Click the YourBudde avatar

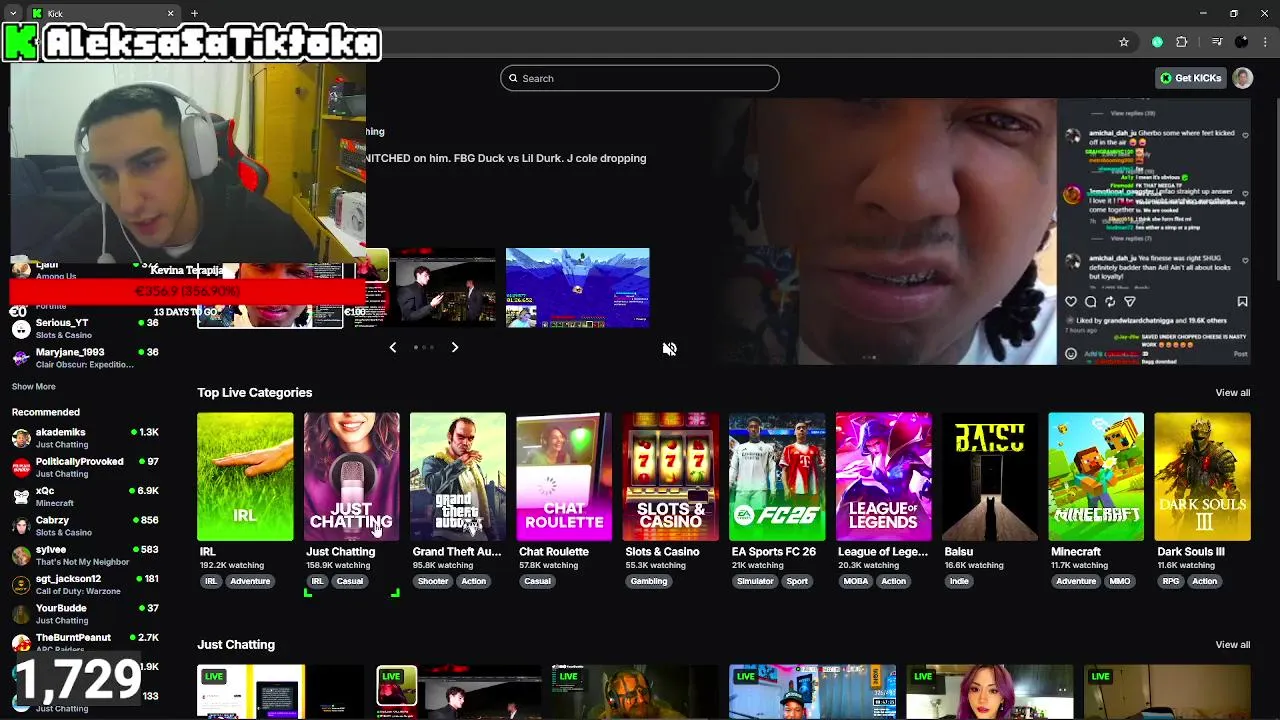coord(21,614)
